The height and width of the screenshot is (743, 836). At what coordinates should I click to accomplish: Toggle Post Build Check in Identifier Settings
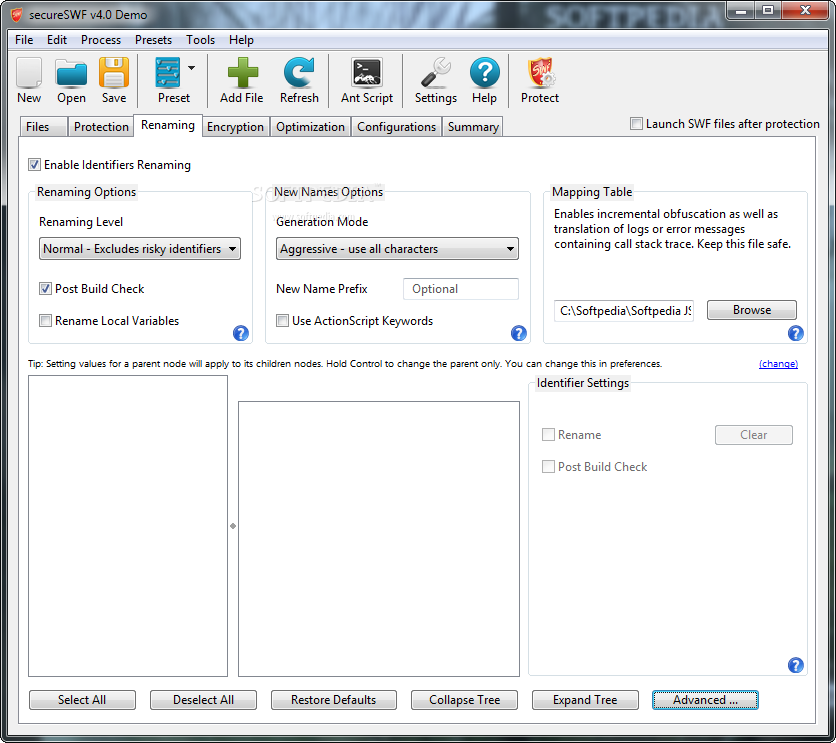point(548,467)
